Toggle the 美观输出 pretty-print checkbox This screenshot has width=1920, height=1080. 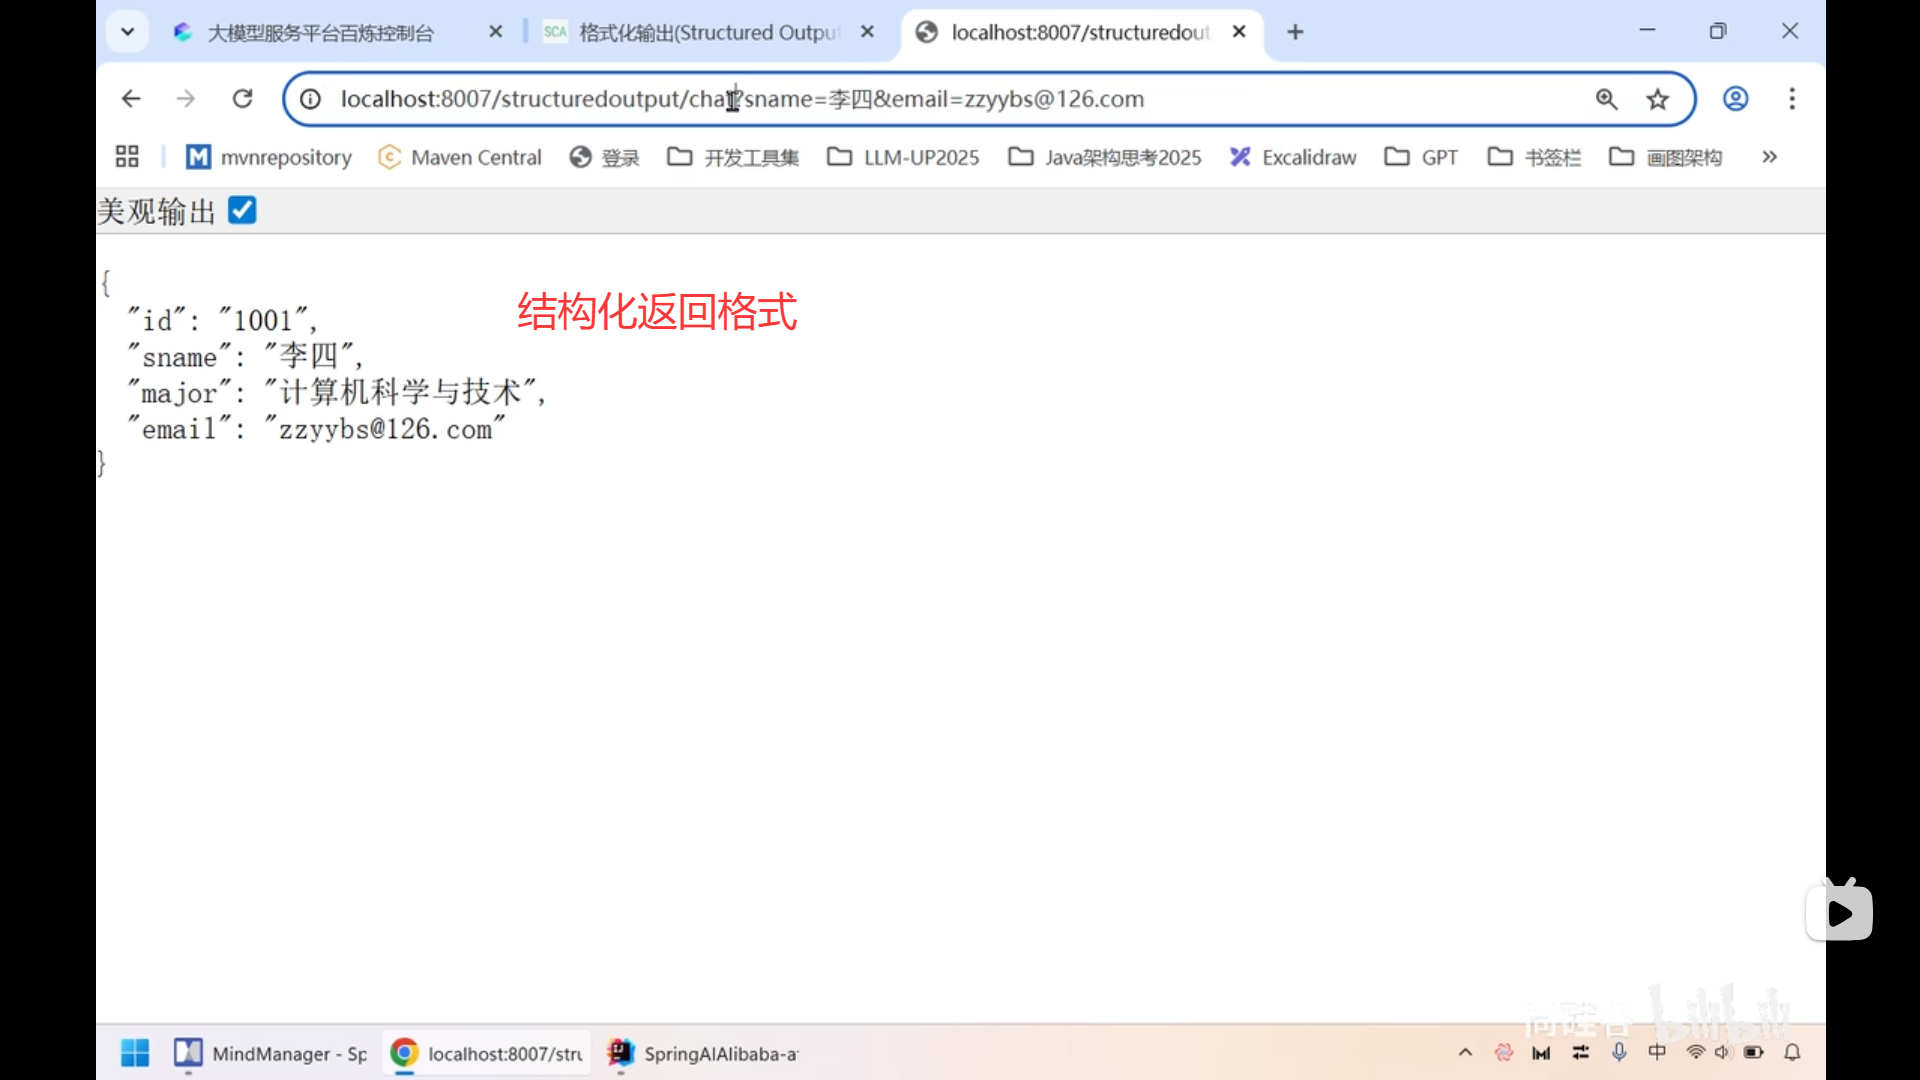pos(242,211)
